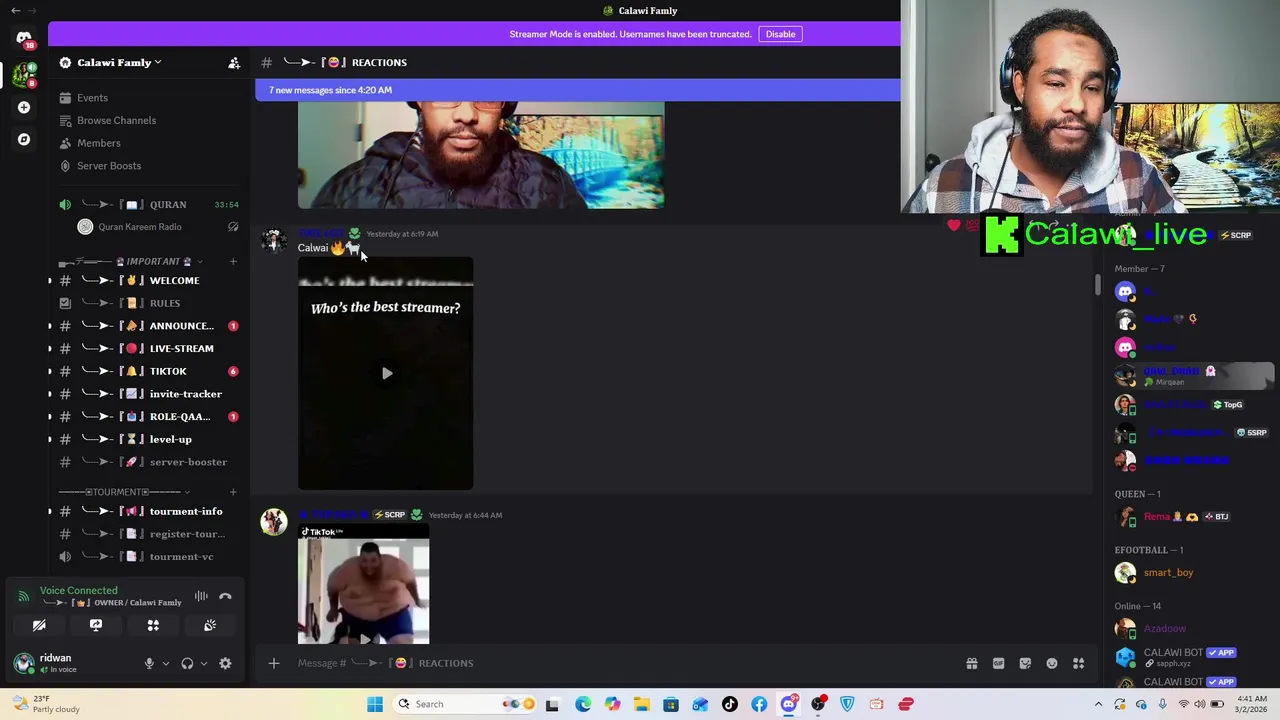This screenshot has width=1280, height=720.
Task: Disable Streamer Mode
Action: point(780,34)
